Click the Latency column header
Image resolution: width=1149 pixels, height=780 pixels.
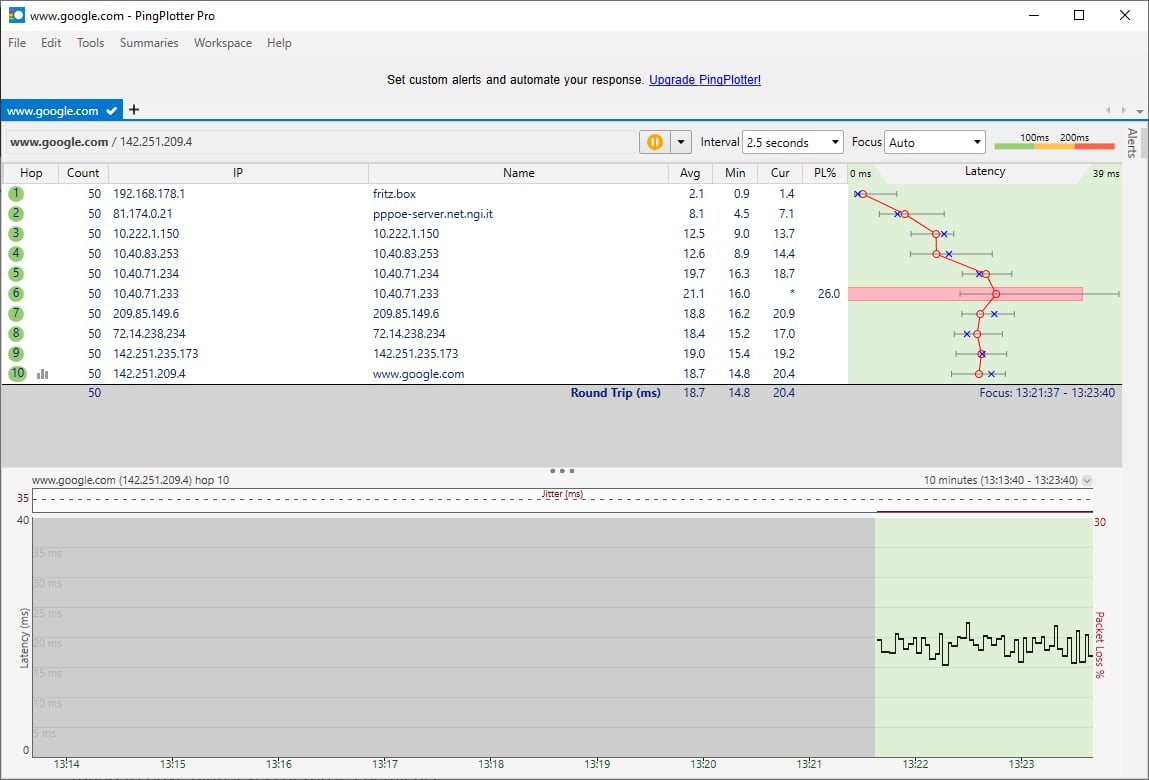(985, 173)
